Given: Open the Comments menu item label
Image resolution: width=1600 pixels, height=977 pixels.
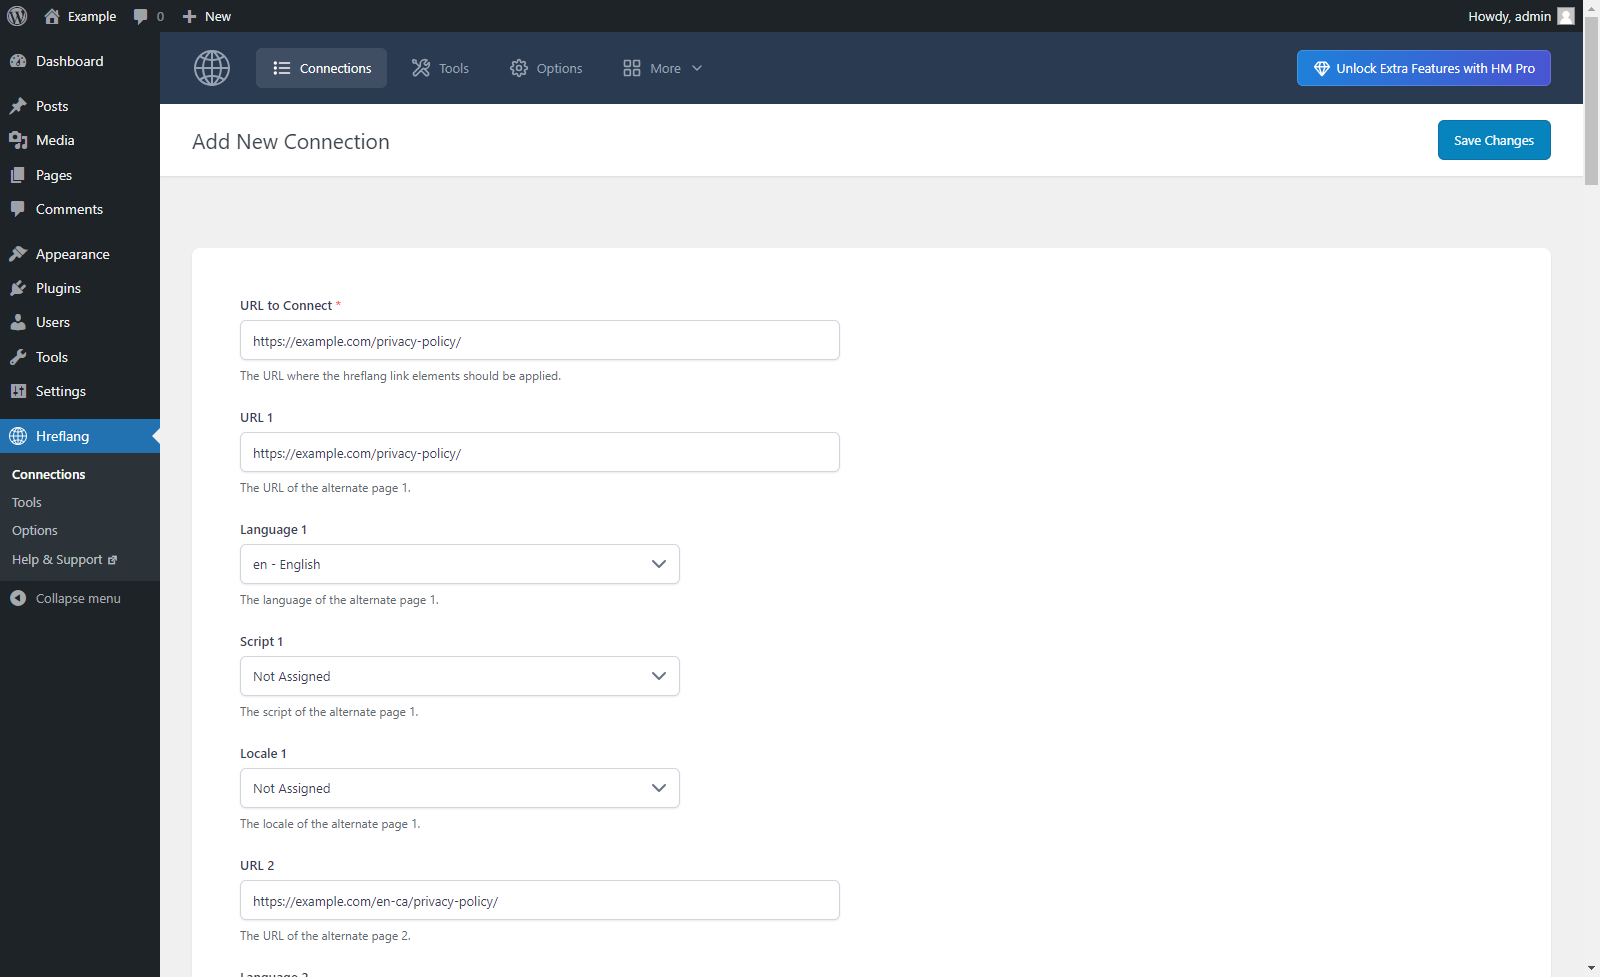Looking at the screenshot, I should click(69, 209).
